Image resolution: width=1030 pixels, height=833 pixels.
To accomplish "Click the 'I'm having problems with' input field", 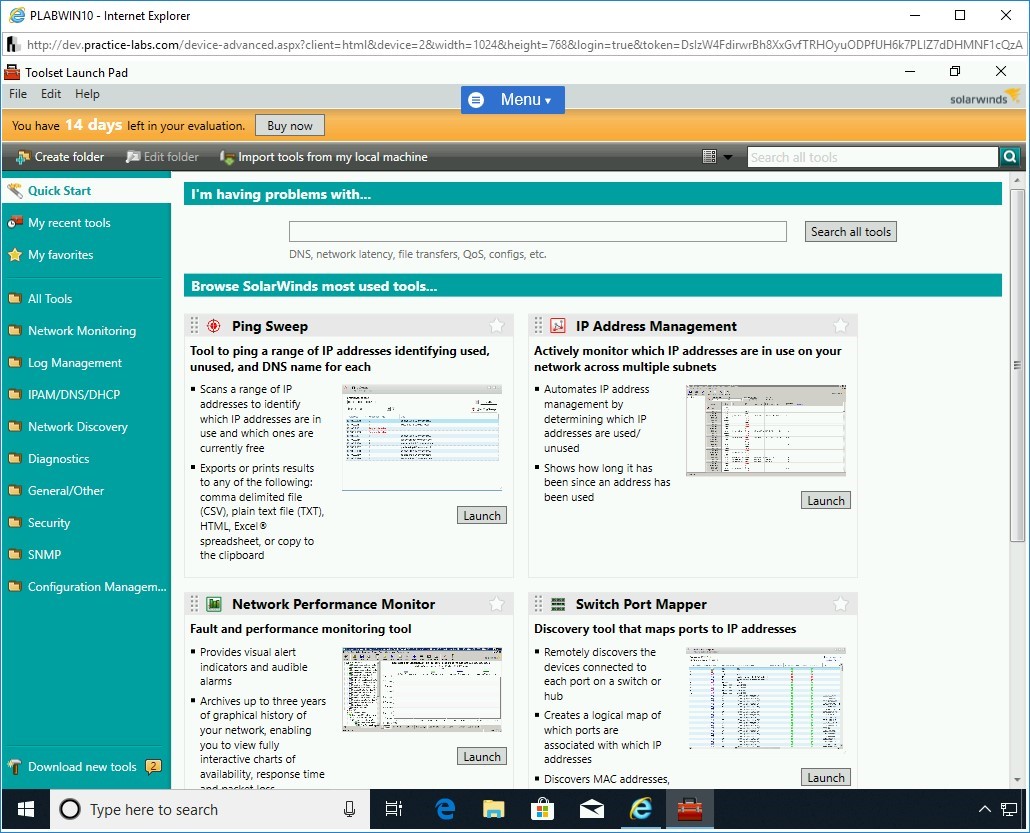I will point(537,232).
